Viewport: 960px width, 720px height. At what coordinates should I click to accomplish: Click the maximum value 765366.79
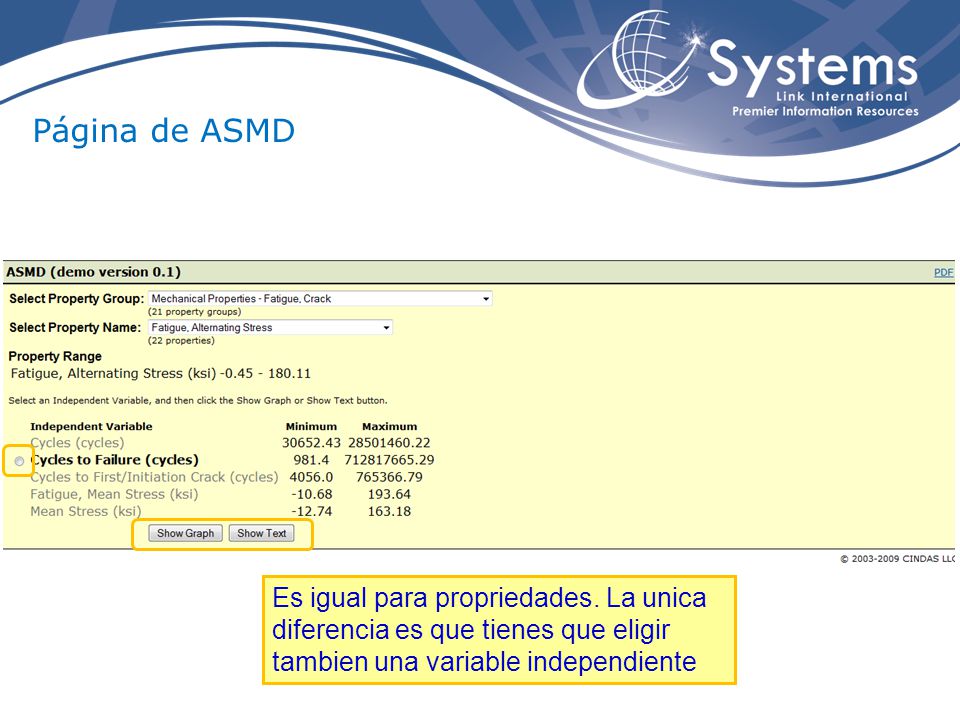[x=389, y=477]
